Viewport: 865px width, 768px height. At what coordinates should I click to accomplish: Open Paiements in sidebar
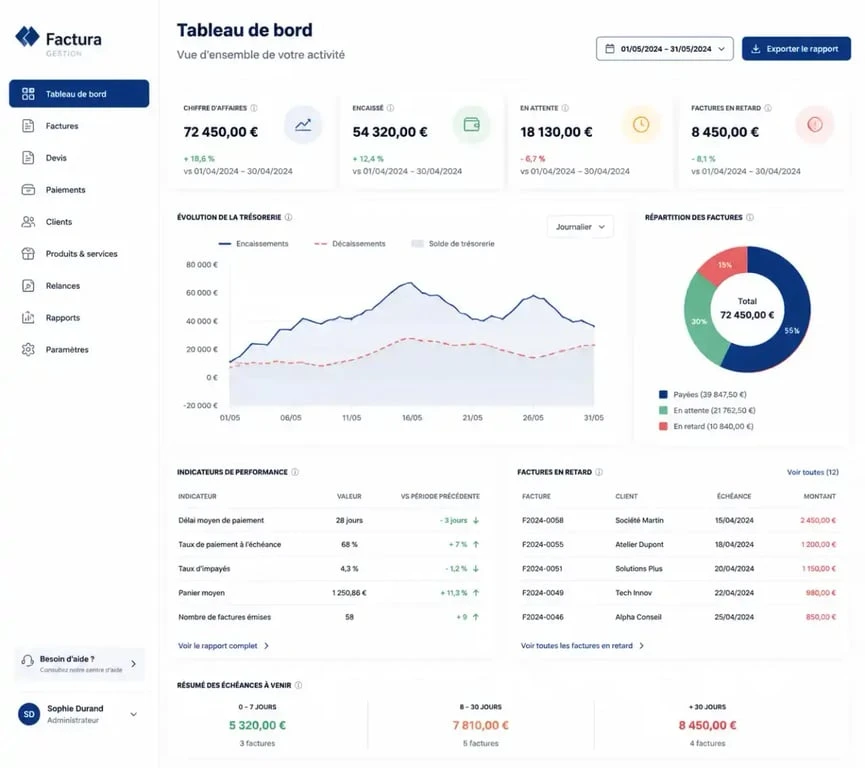coord(79,190)
